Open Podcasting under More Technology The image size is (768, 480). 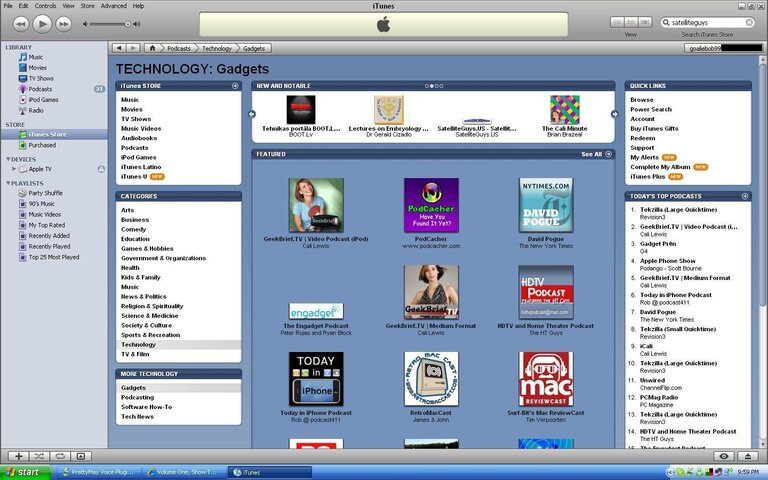point(138,397)
